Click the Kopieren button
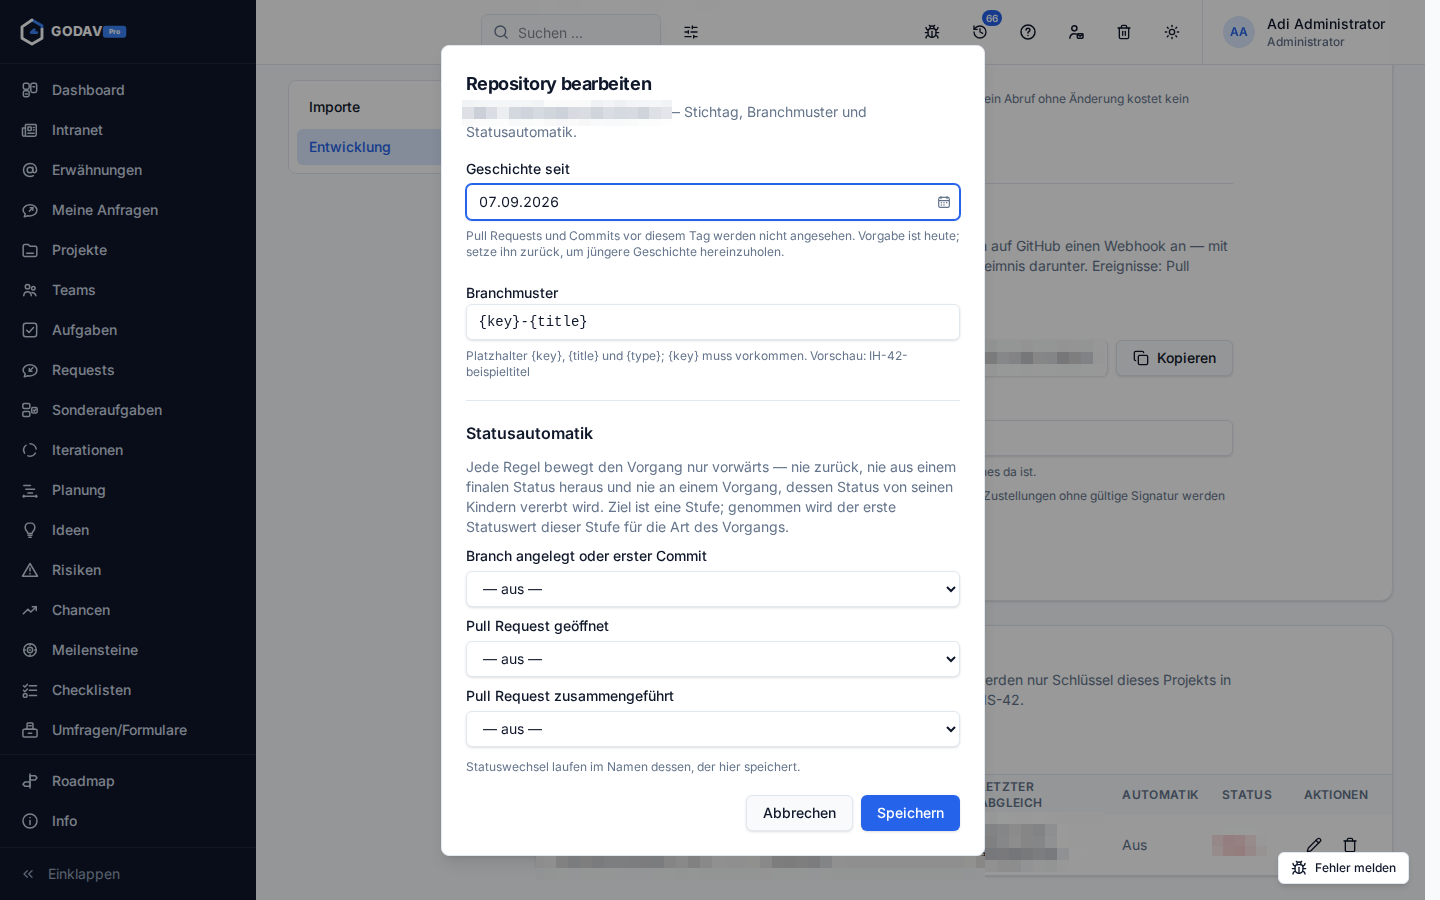The height and width of the screenshot is (900, 1440). 1174,358
